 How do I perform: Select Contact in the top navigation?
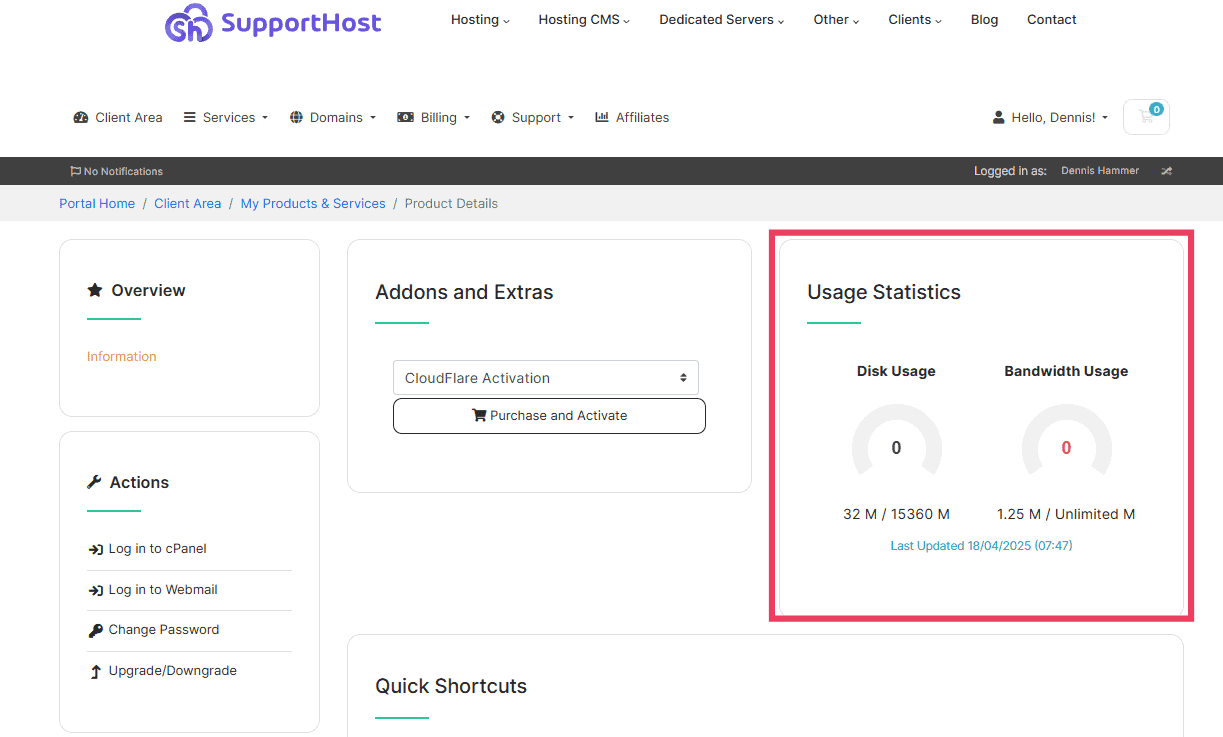[x=1051, y=19]
